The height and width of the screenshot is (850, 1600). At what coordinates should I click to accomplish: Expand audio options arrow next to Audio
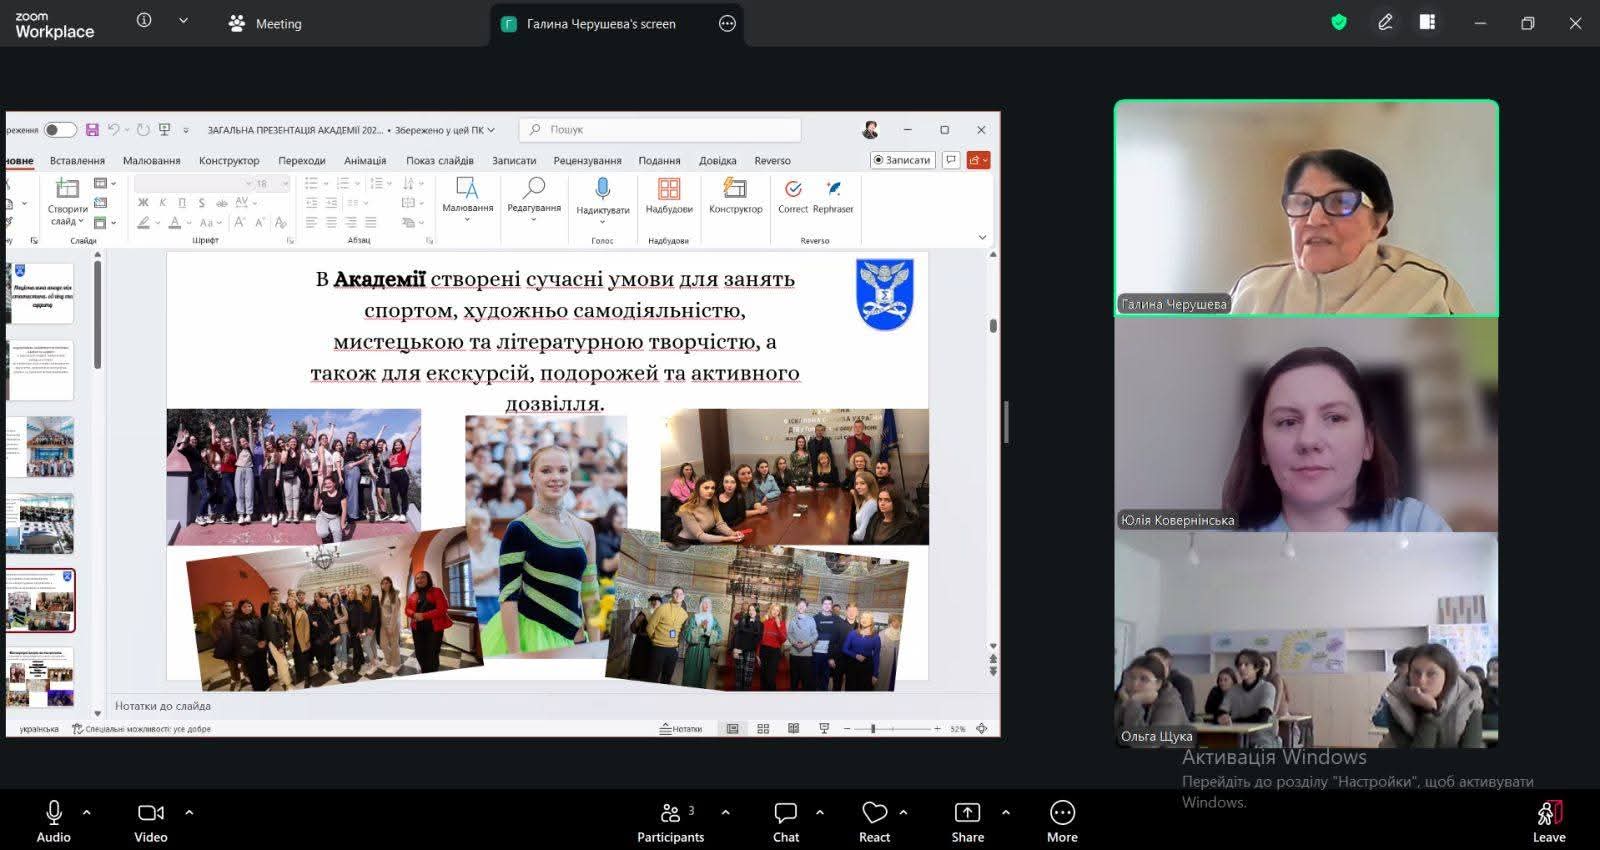pyautogui.click(x=87, y=812)
